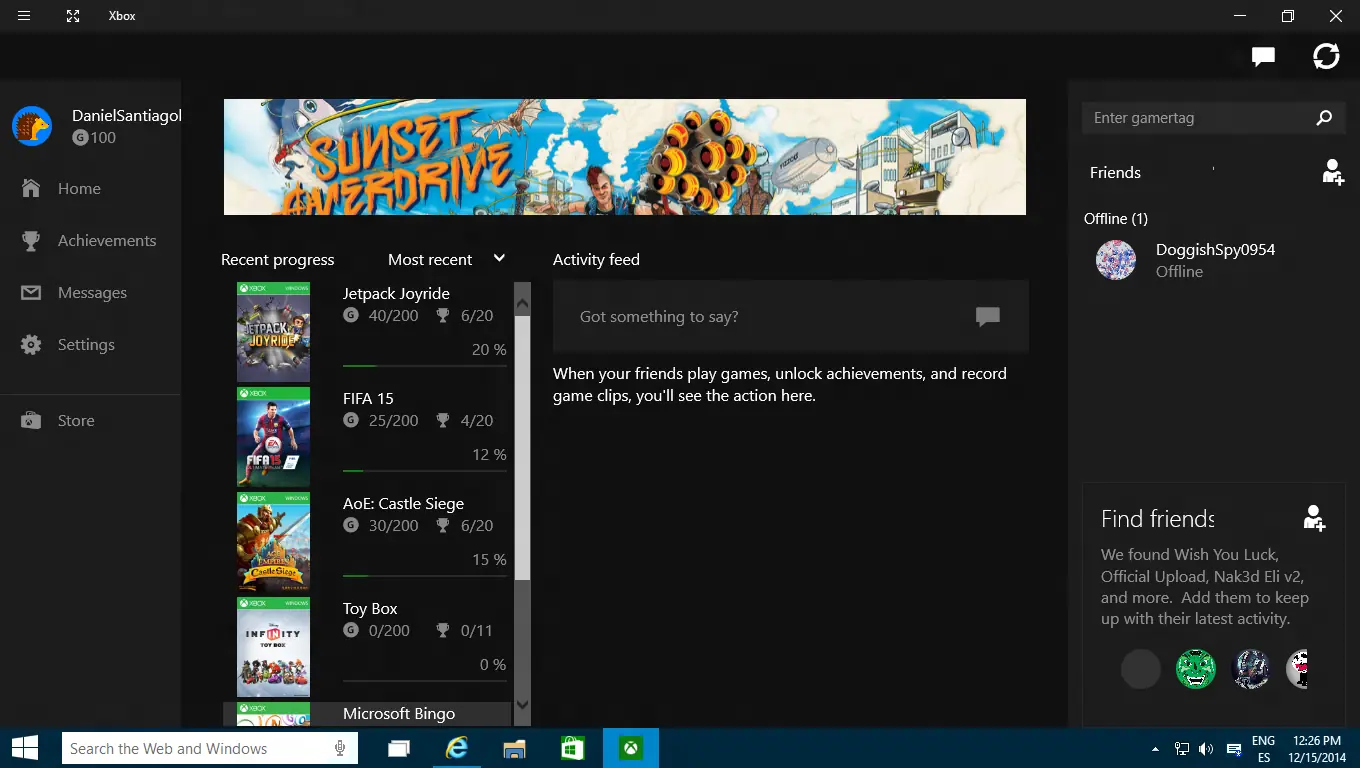1360x768 pixels.
Task: Open chat using the message bubble icon
Action: (x=1262, y=56)
